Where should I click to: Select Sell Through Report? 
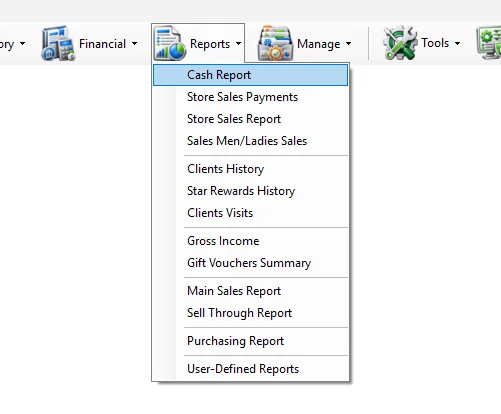click(250, 313)
